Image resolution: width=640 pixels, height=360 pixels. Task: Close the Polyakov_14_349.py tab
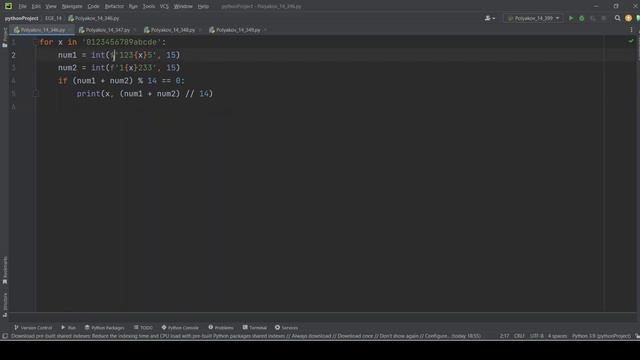pyautogui.click(x=265, y=30)
